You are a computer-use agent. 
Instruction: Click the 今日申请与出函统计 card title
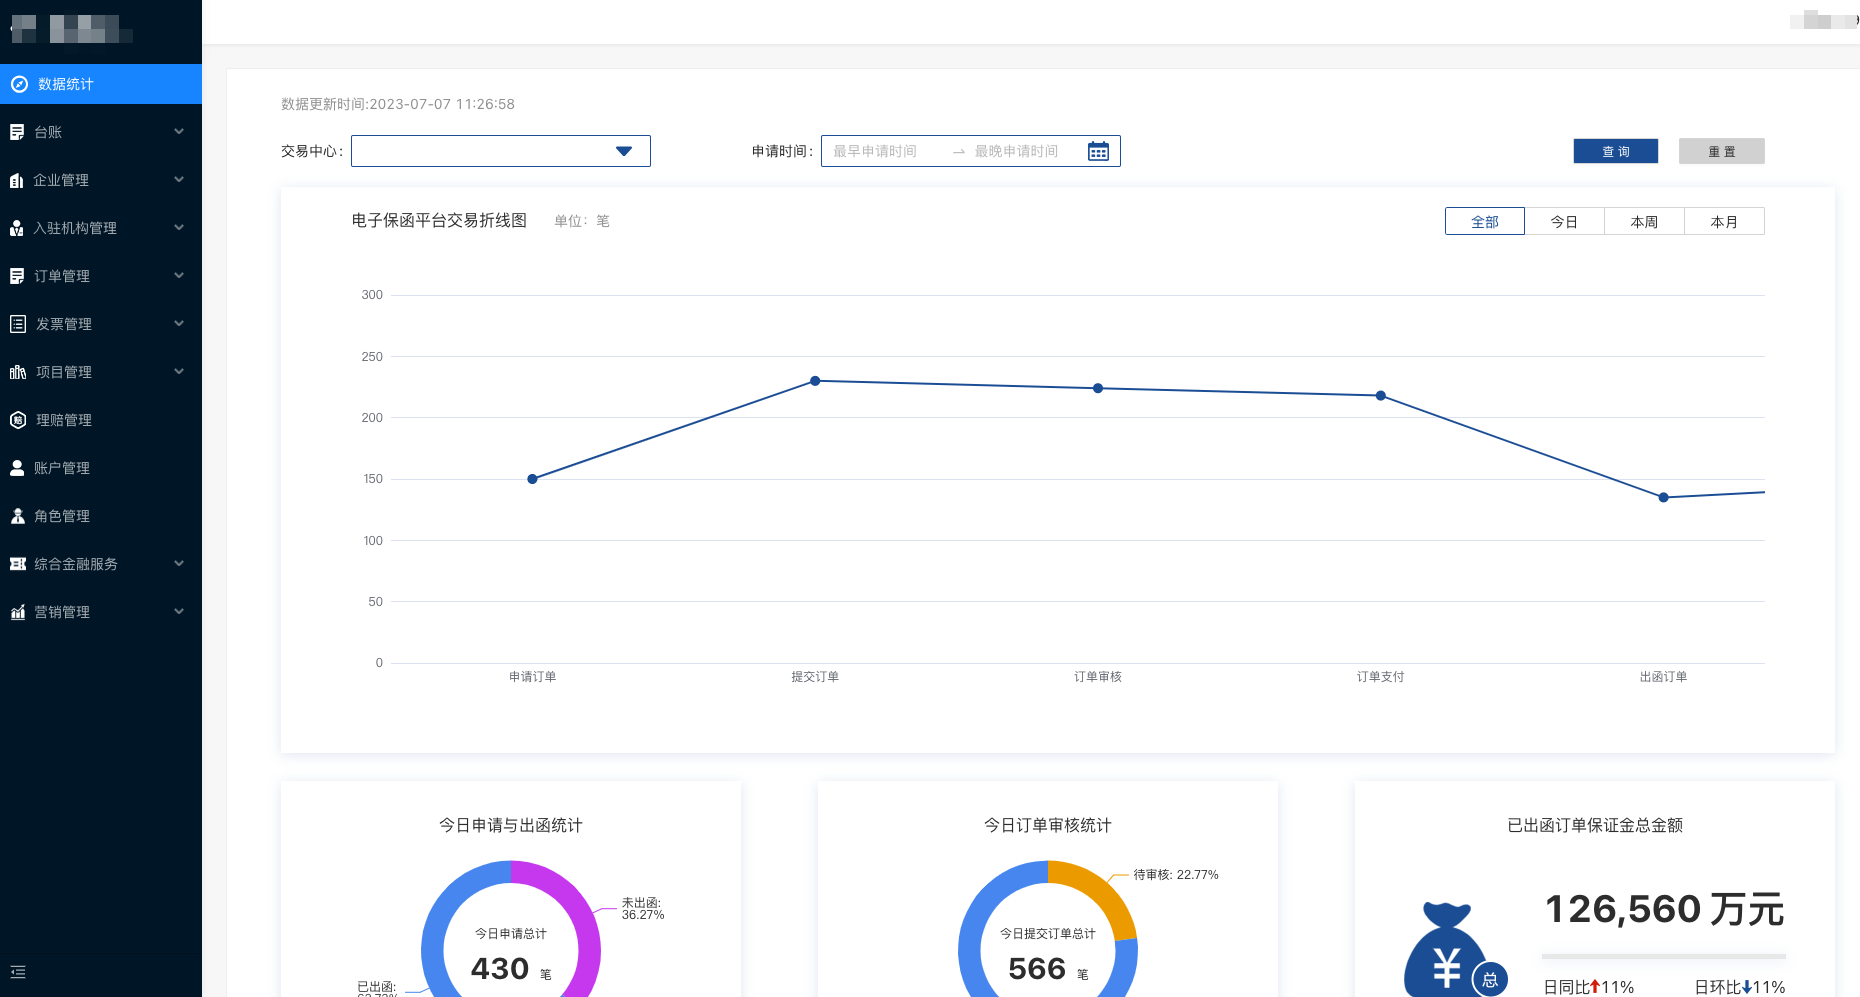click(x=511, y=825)
